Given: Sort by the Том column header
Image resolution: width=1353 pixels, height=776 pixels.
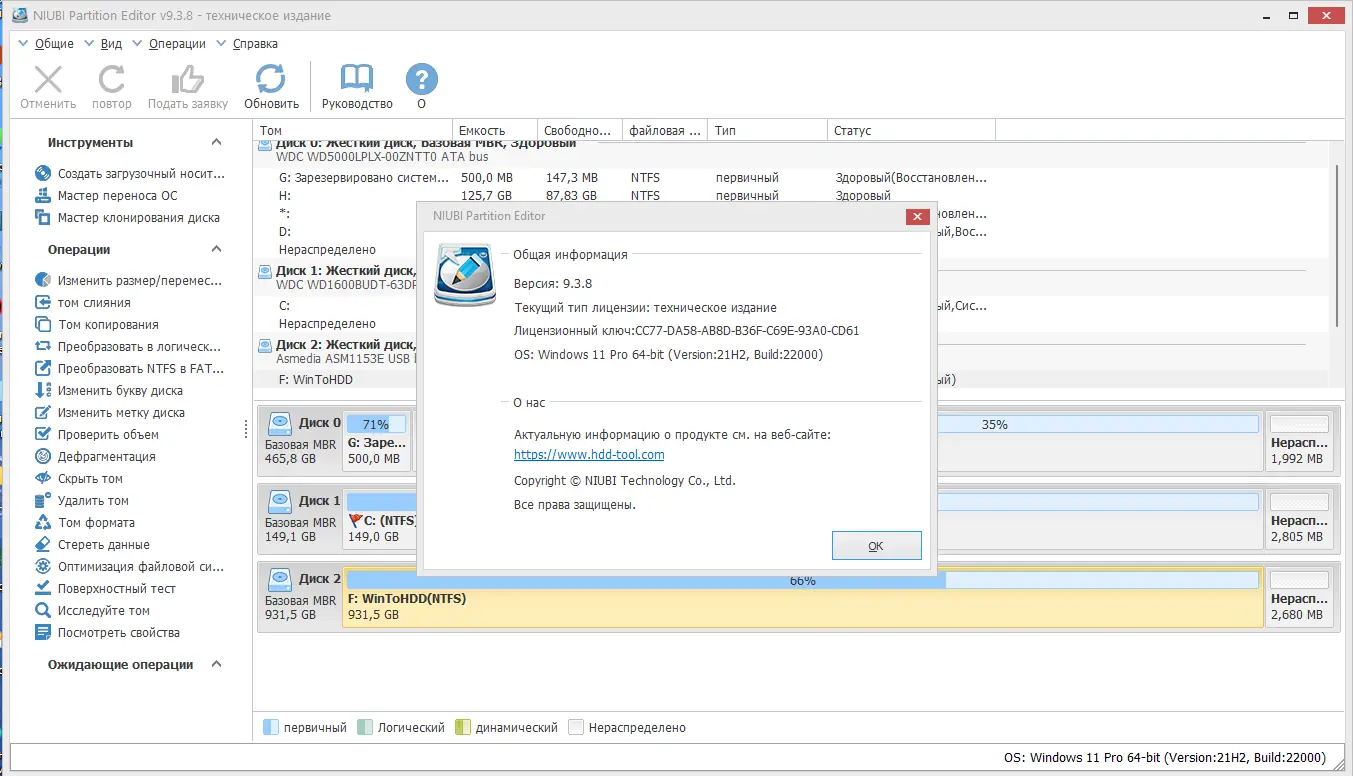Looking at the screenshot, I should pyautogui.click(x=353, y=131).
